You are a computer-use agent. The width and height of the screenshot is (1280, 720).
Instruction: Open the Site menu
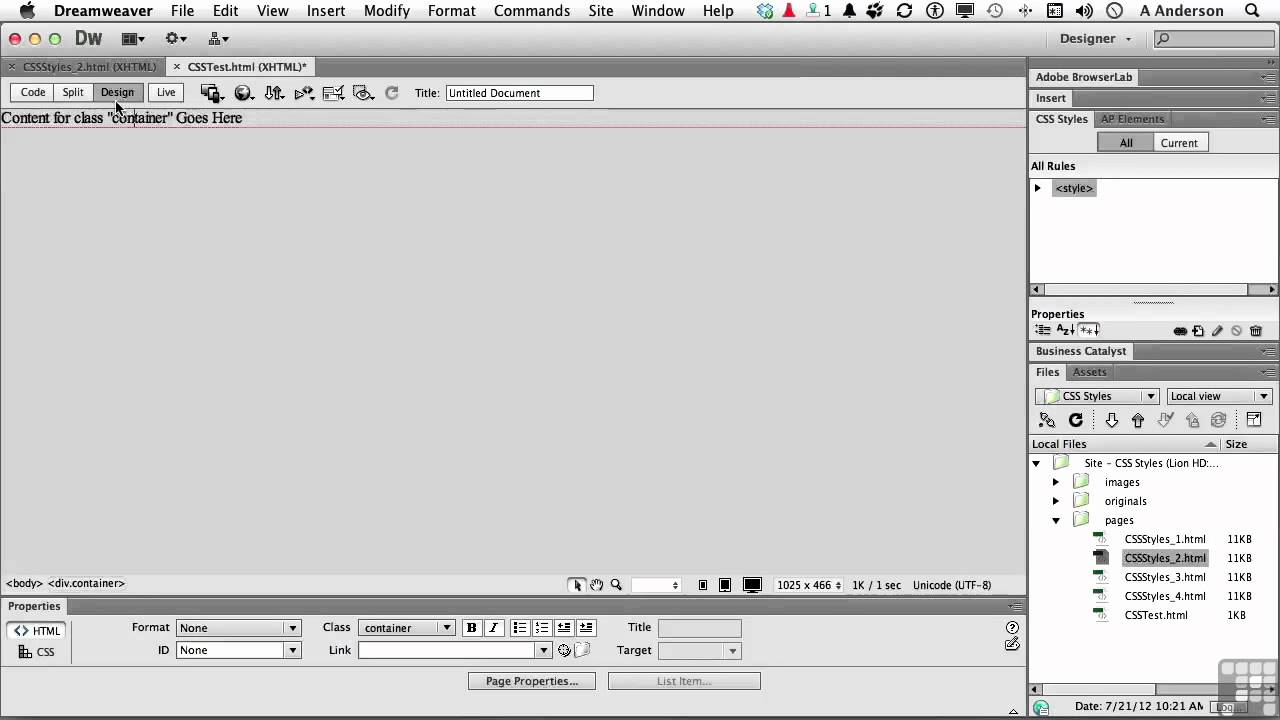pos(601,11)
